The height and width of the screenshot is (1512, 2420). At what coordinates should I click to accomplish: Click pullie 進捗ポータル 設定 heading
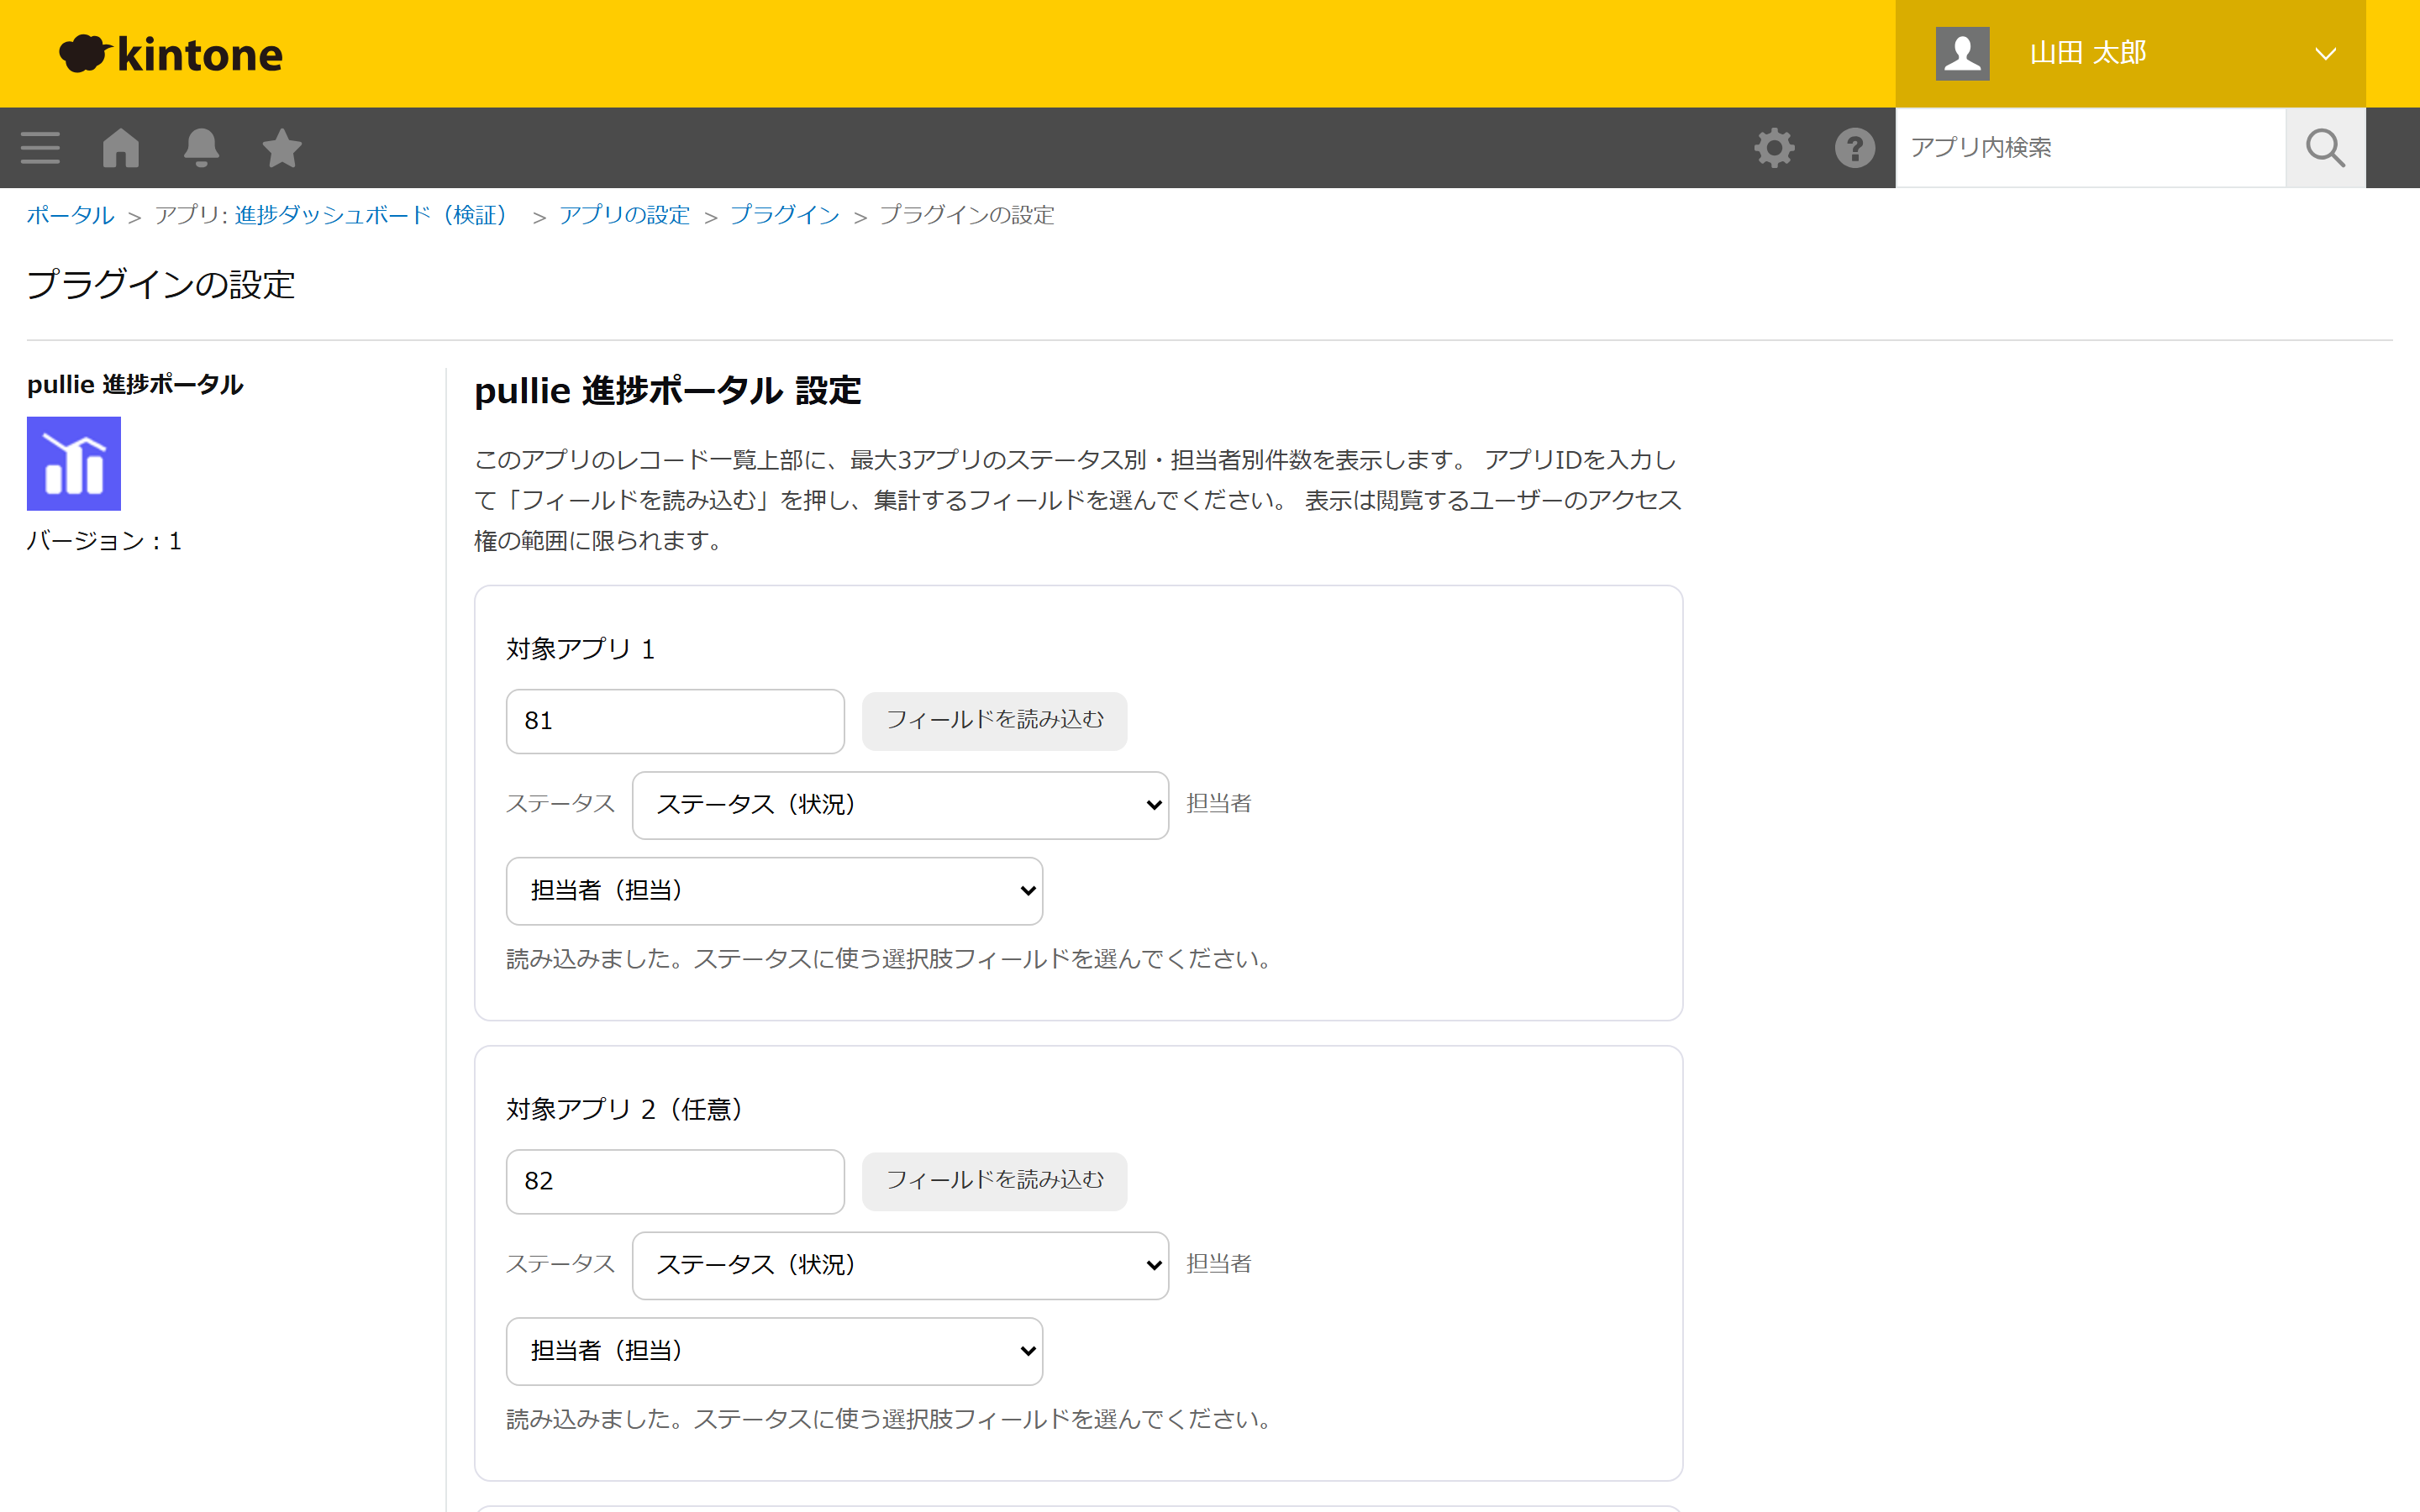tap(667, 391)
